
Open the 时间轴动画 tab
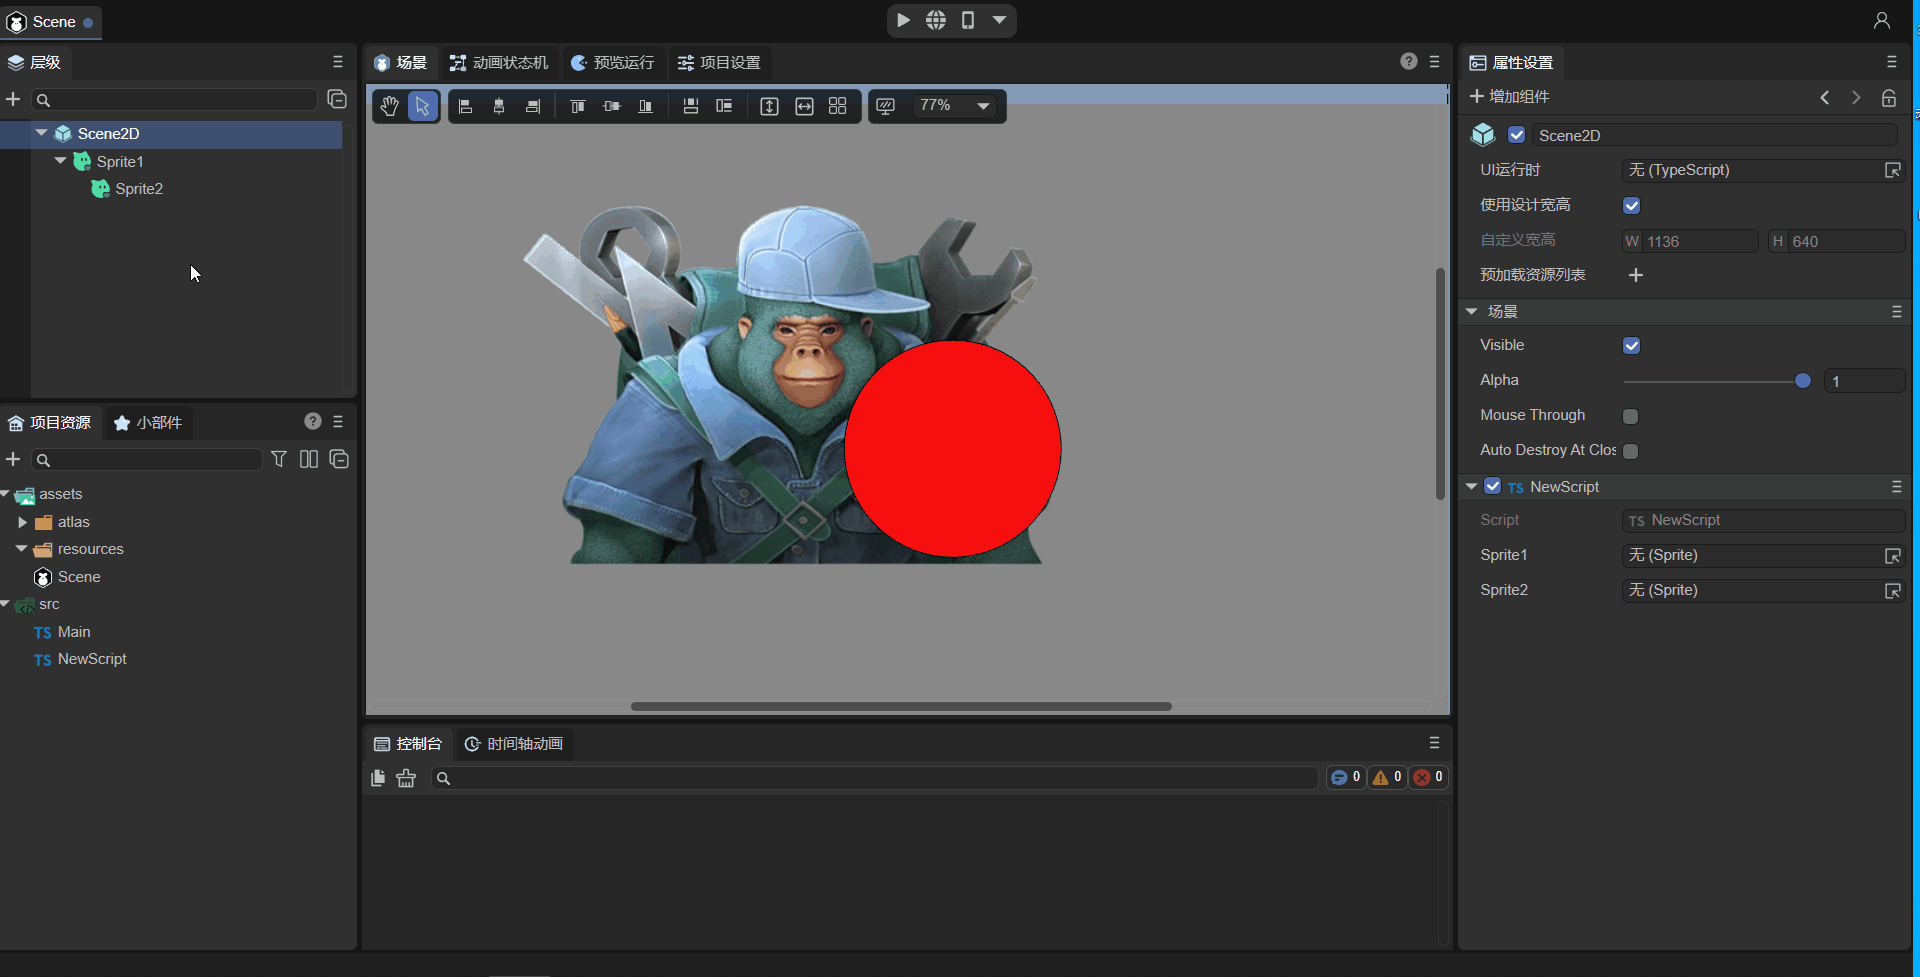(x=514, y=744)
